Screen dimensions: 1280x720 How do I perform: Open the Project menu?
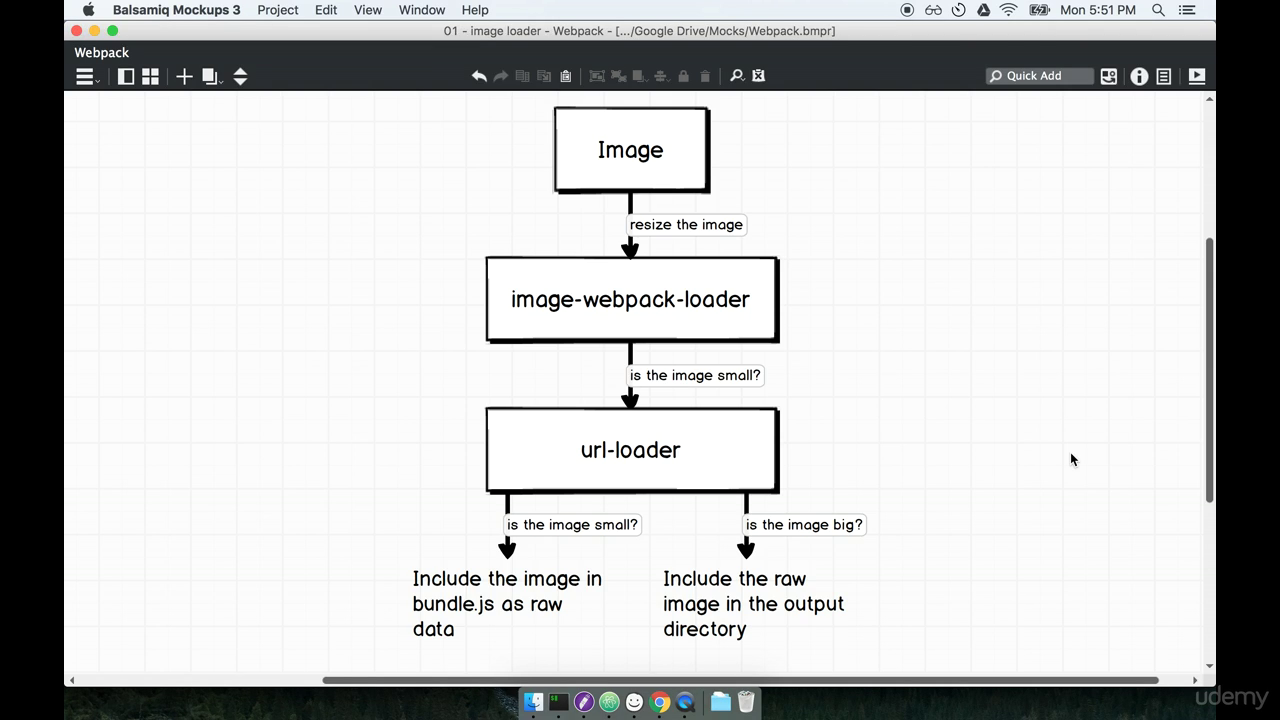point(277,10)
